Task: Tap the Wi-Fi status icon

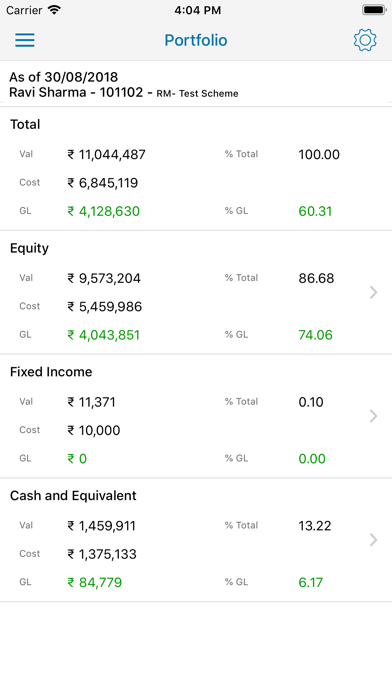Action: click(54, 10)
